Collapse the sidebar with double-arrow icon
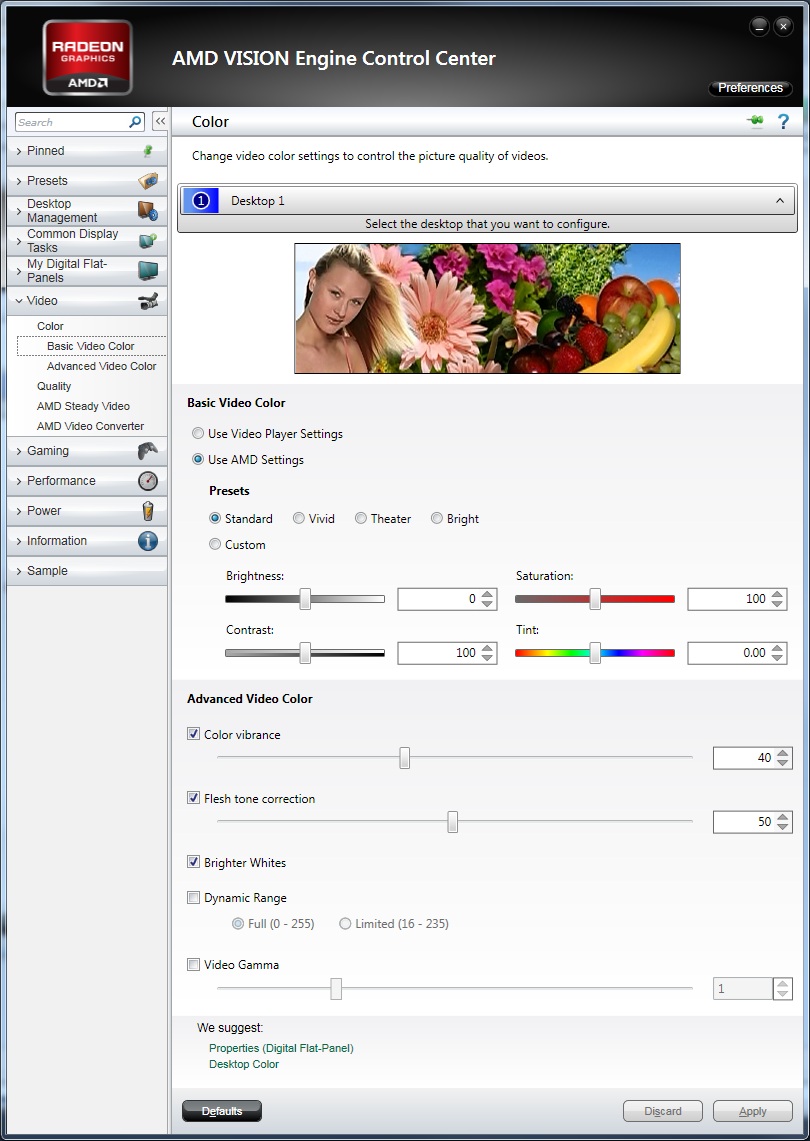 pyautogui.click(x=160, y=122)
